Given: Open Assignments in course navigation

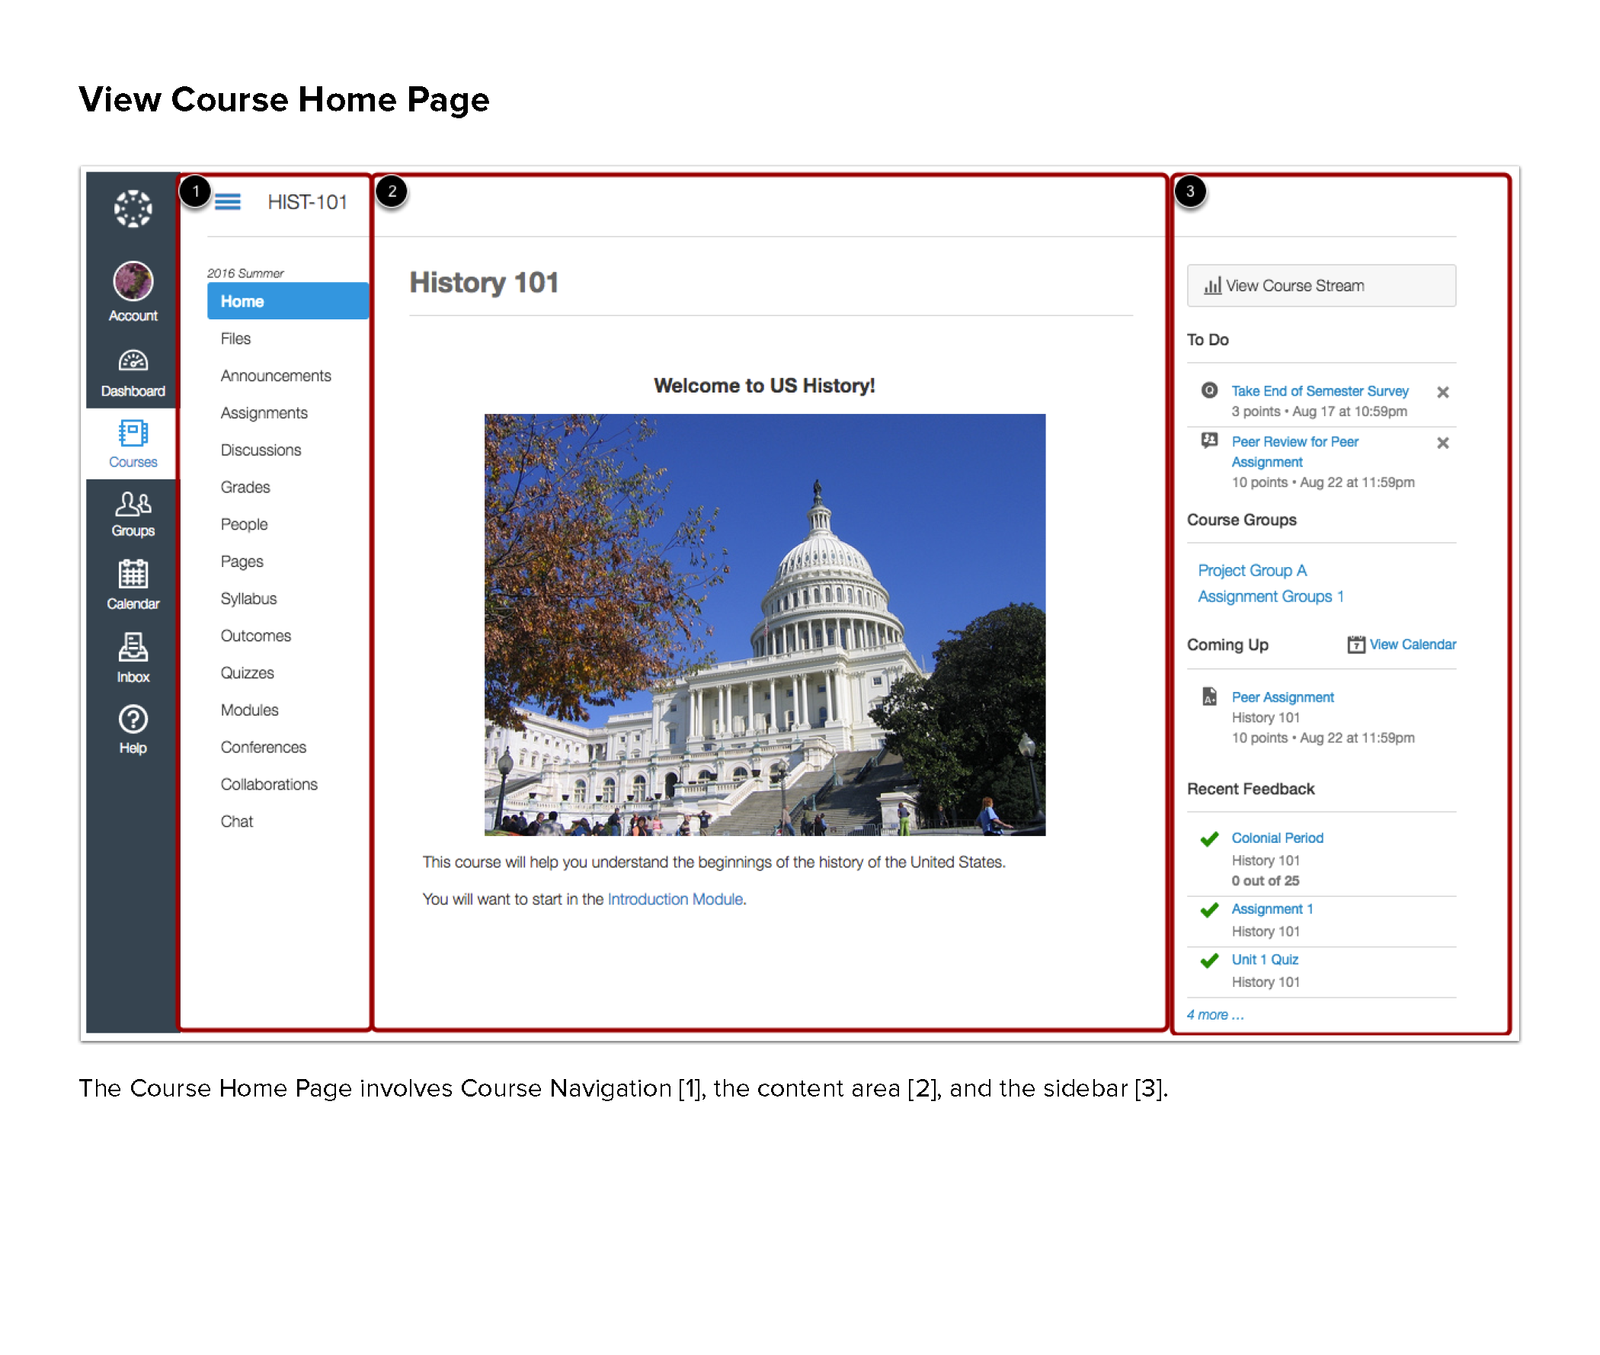Looking at the screenshot, I should 264,413.
